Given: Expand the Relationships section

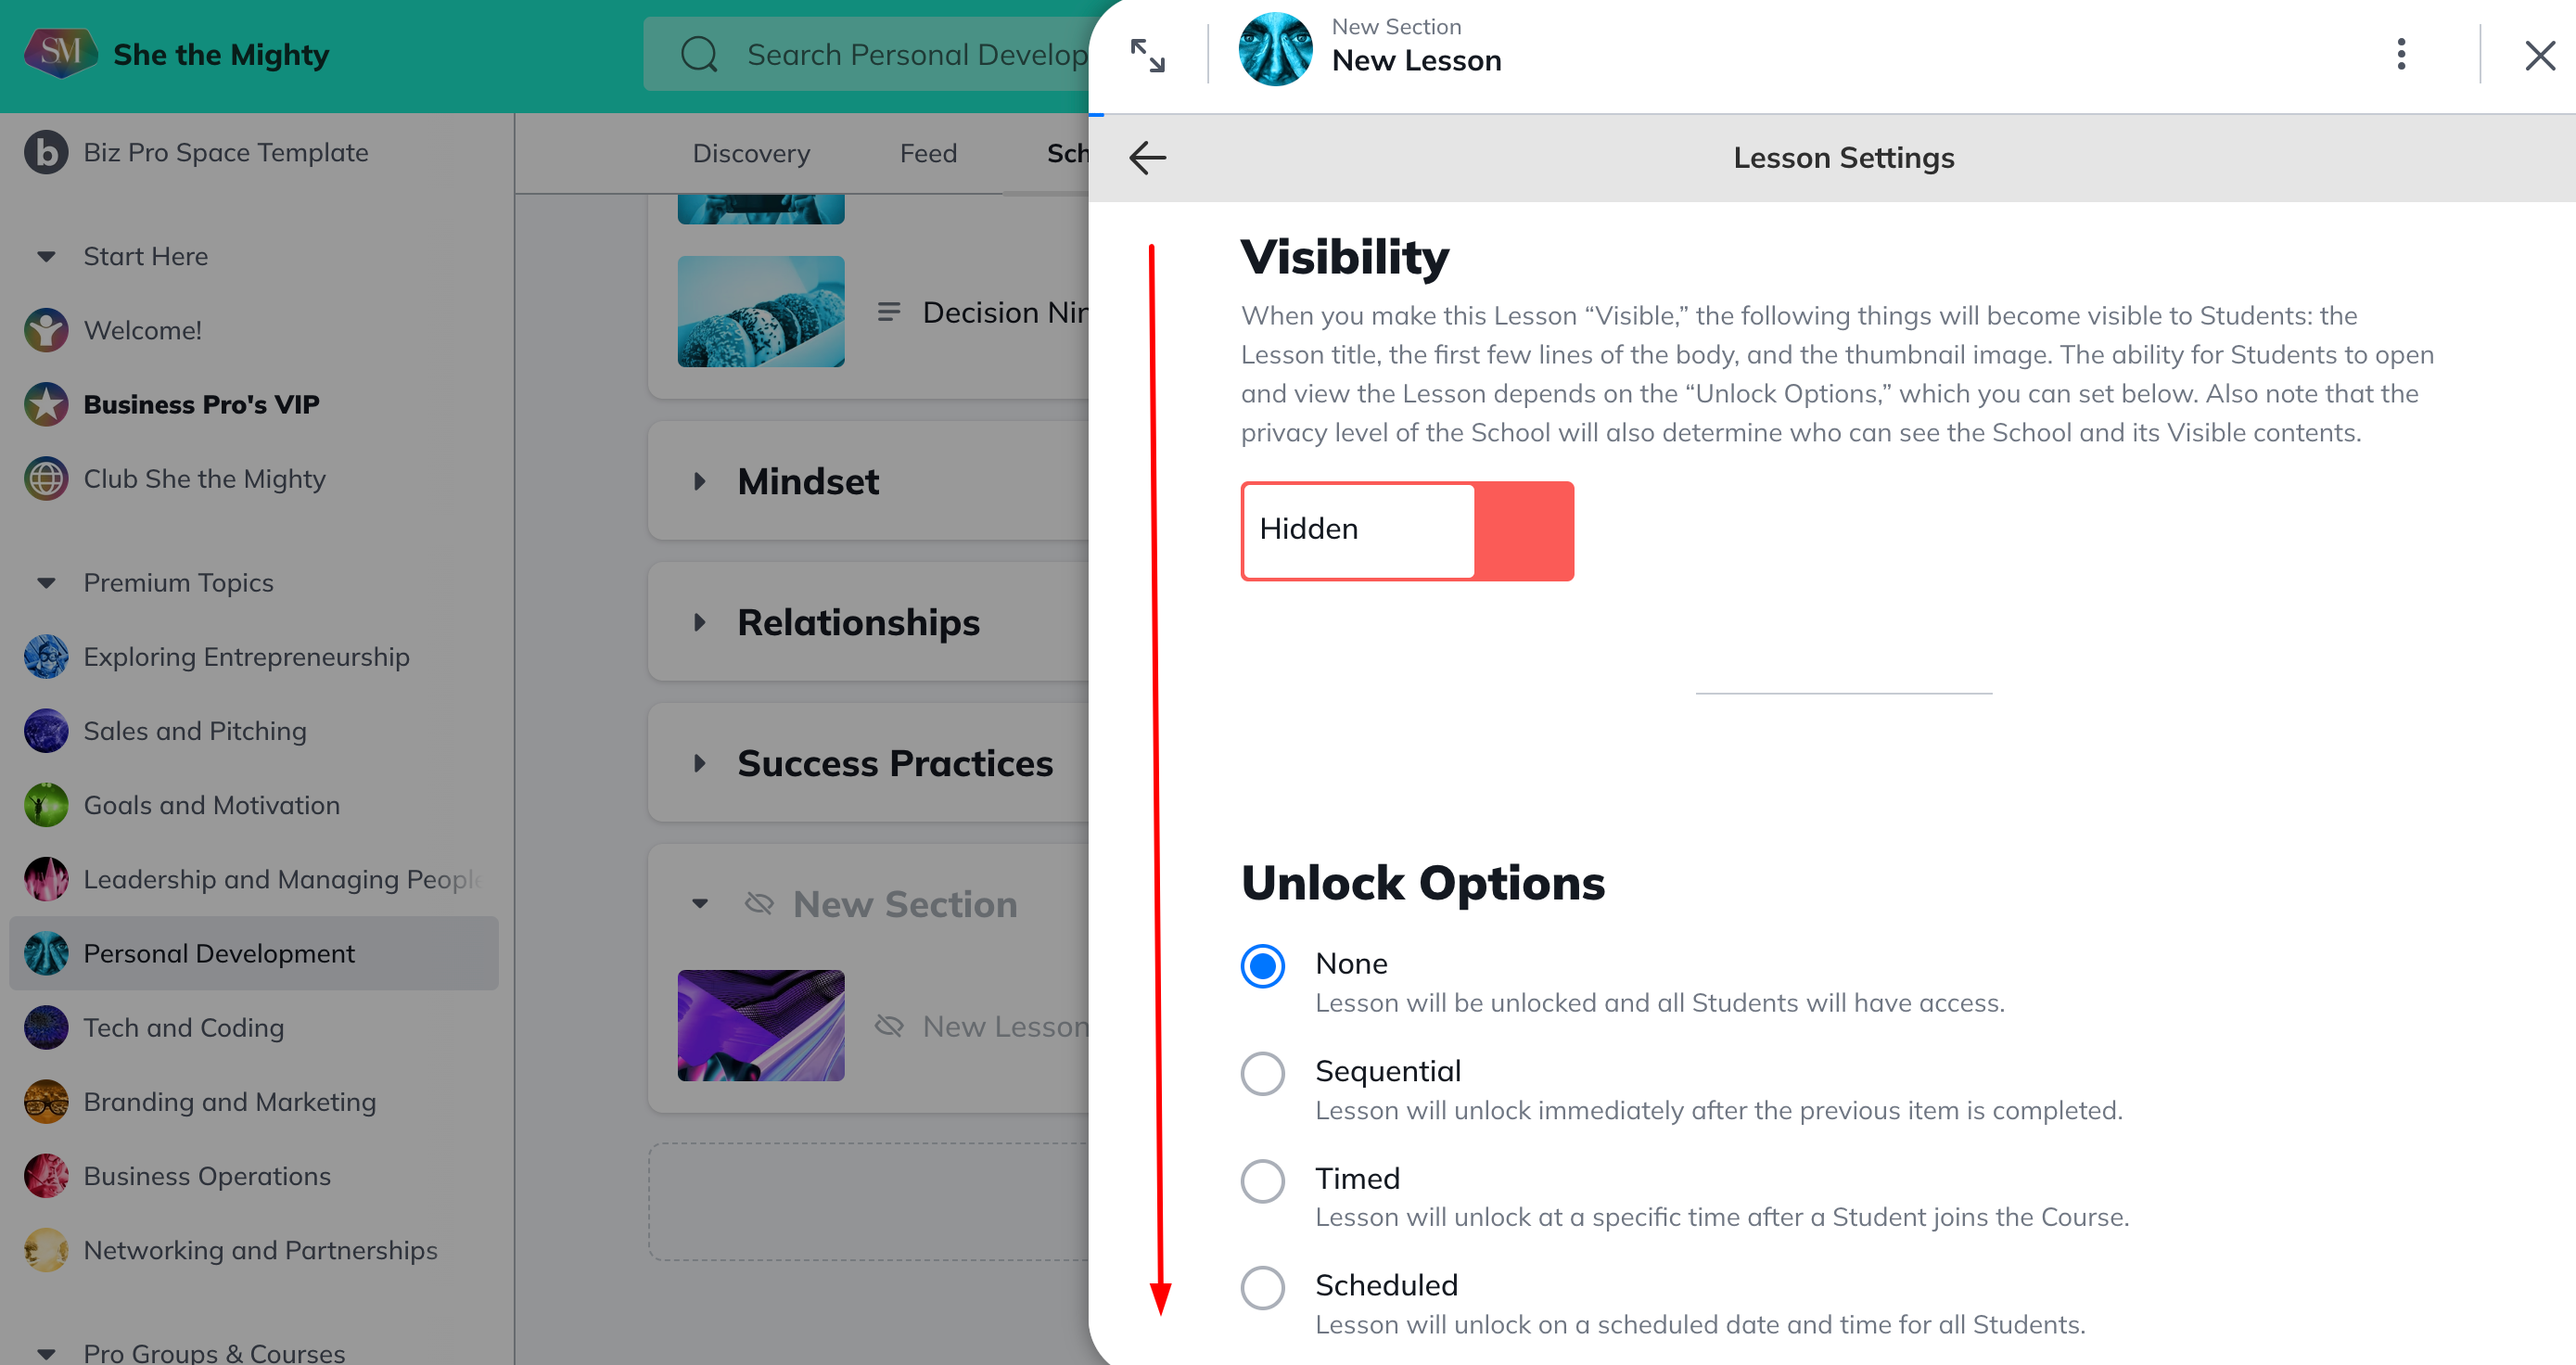Looking at the screenshot, I should click(700, 623).
